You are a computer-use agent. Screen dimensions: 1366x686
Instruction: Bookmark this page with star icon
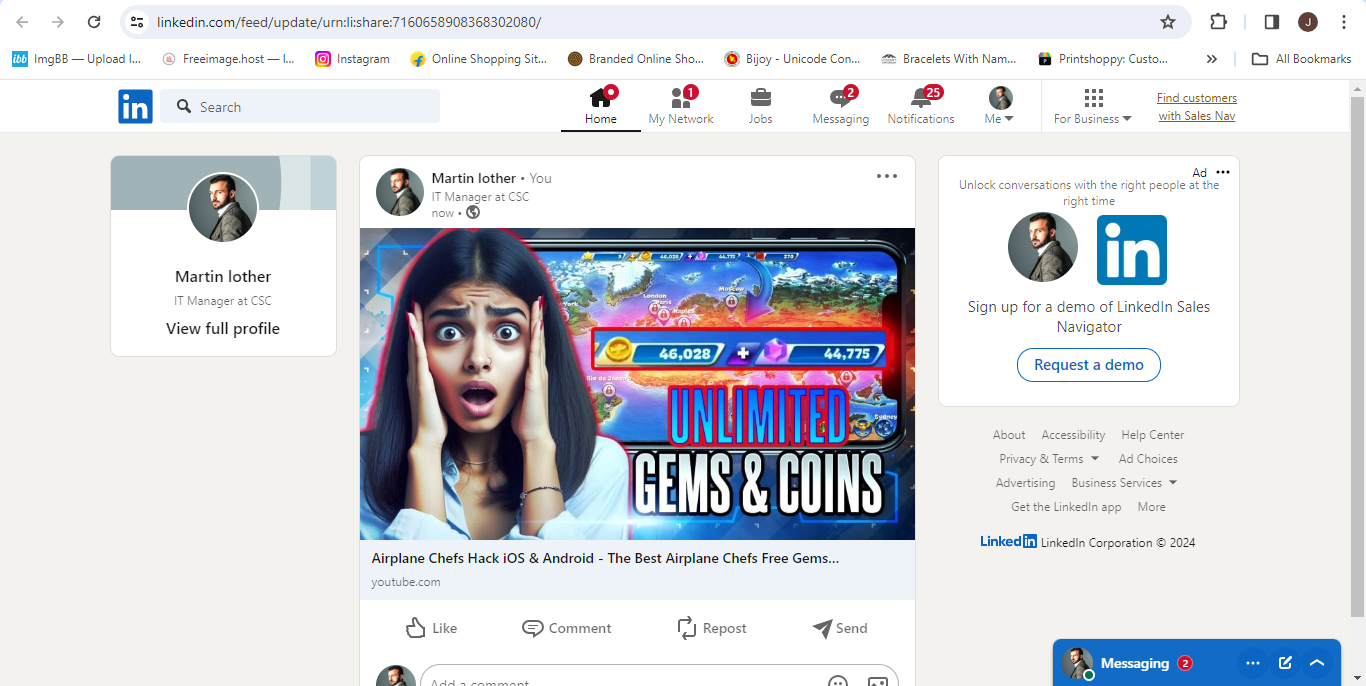click(x=1167, y=22)
